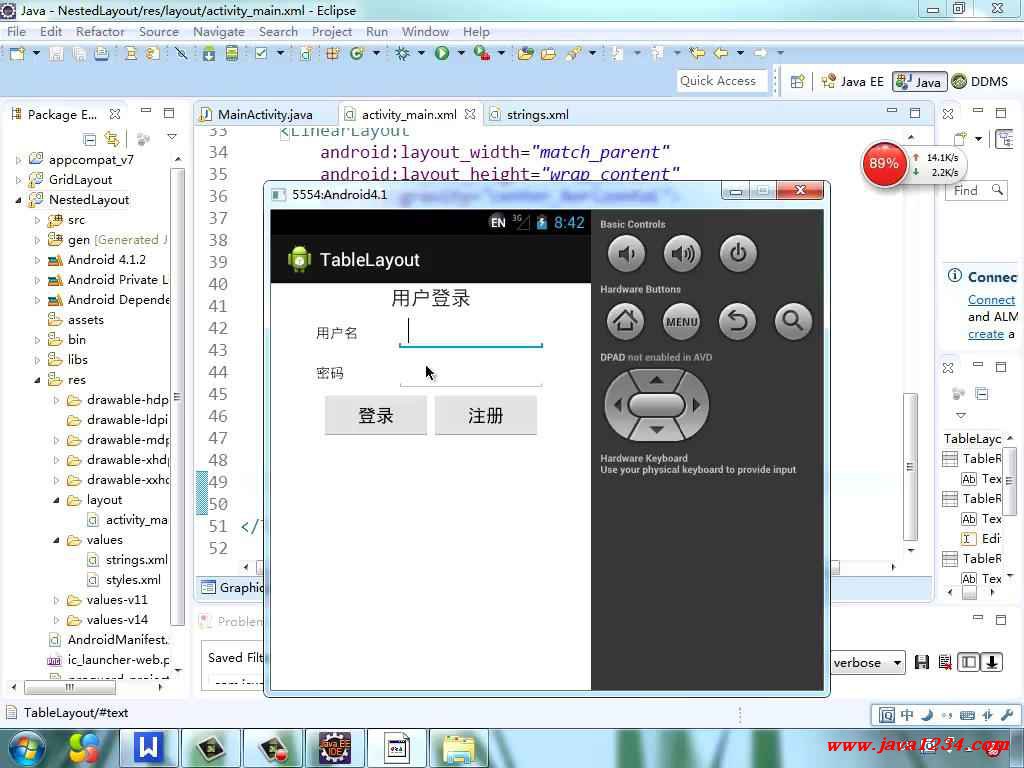Click the Debug bug toolbar icon
Screen dimensions: 1024x768
click(x=402, y=54)
